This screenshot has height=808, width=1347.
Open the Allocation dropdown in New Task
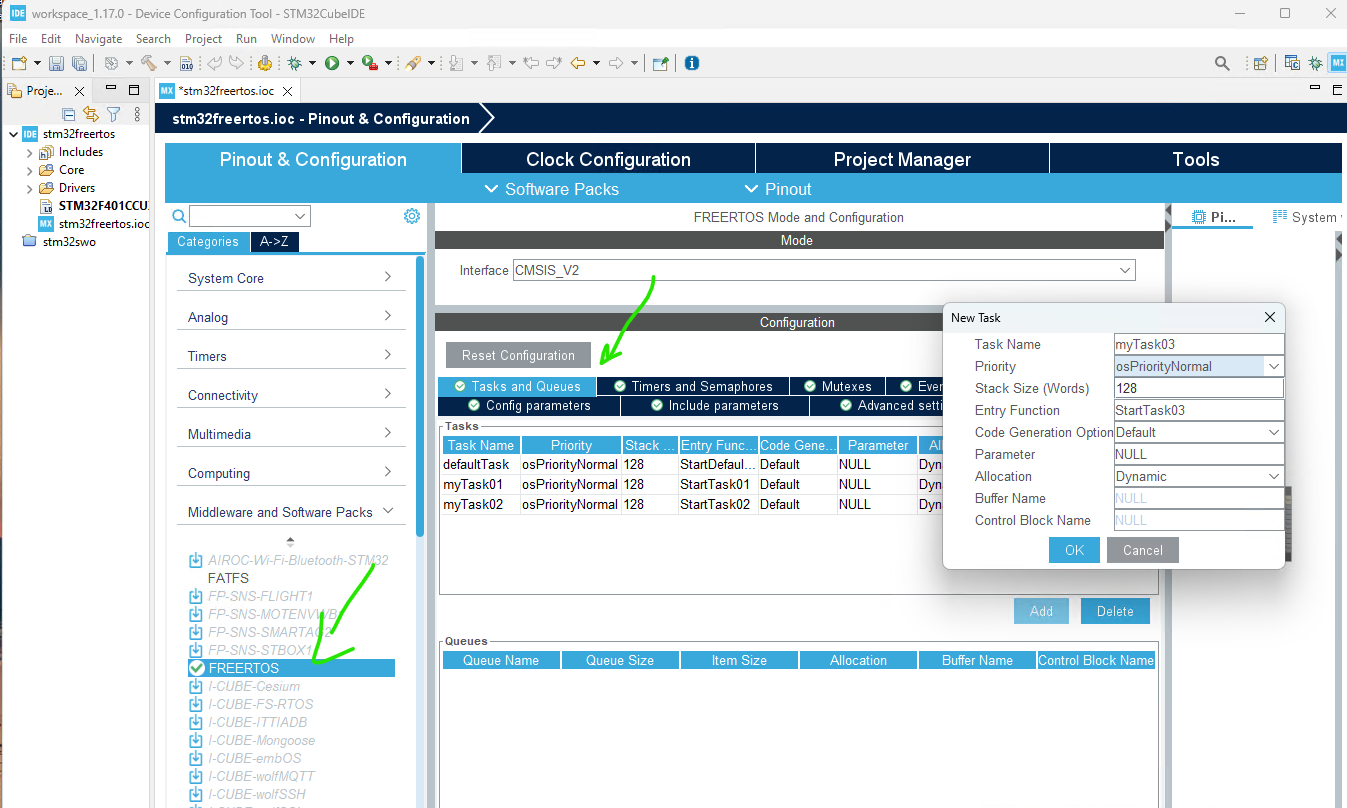coord(1273,477)
